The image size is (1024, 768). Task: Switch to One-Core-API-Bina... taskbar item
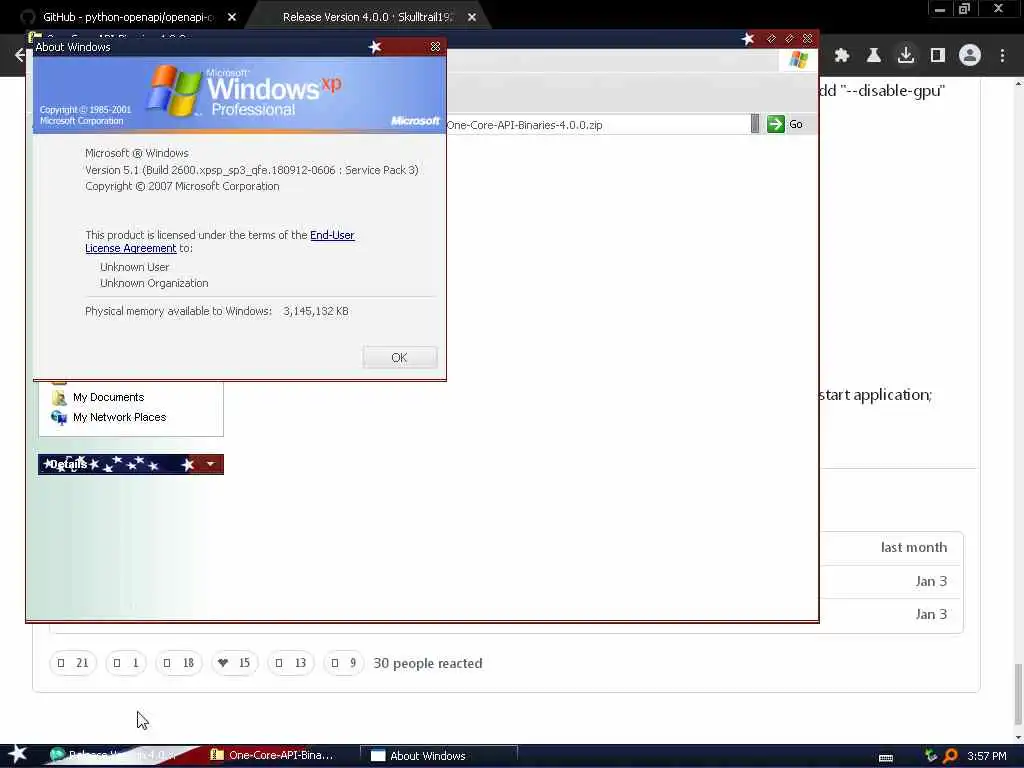pyautogui.click(x=281, y=756)
